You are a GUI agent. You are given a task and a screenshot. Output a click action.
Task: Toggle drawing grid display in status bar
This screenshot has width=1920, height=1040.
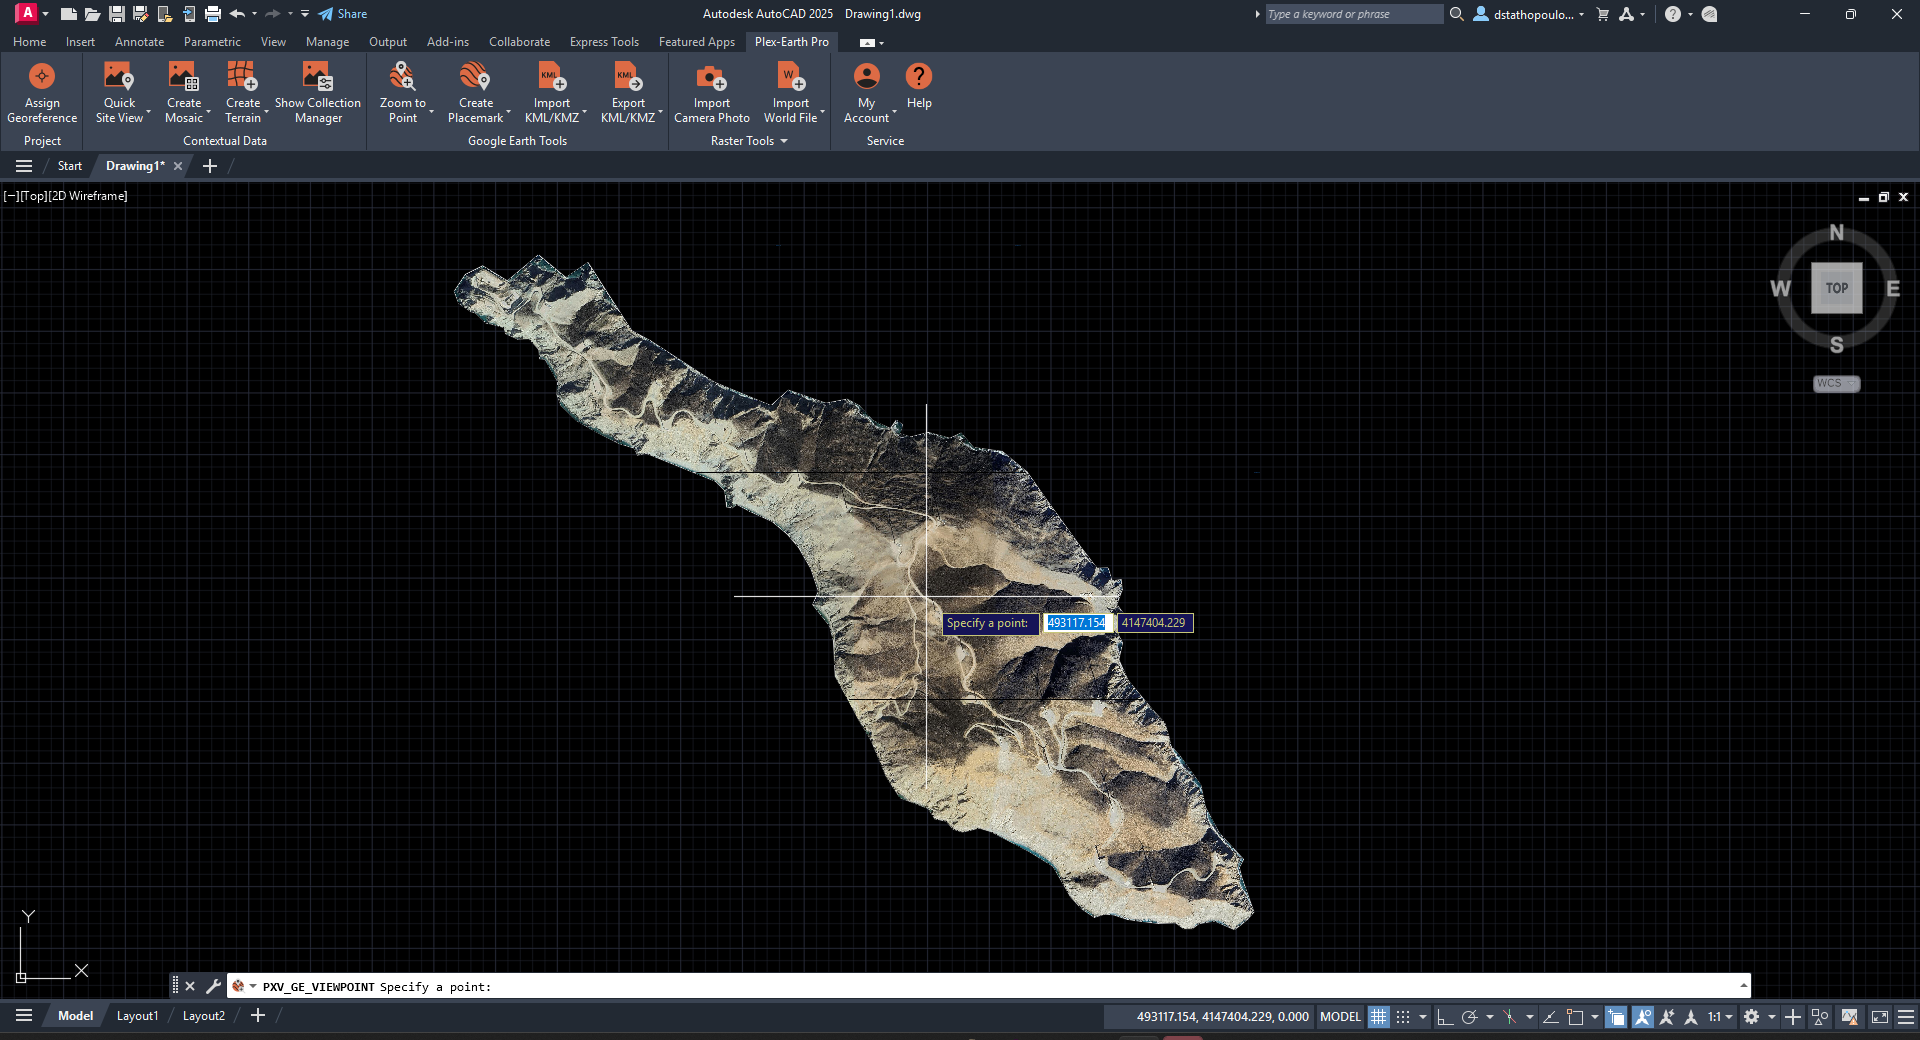pos(1378,1017)
